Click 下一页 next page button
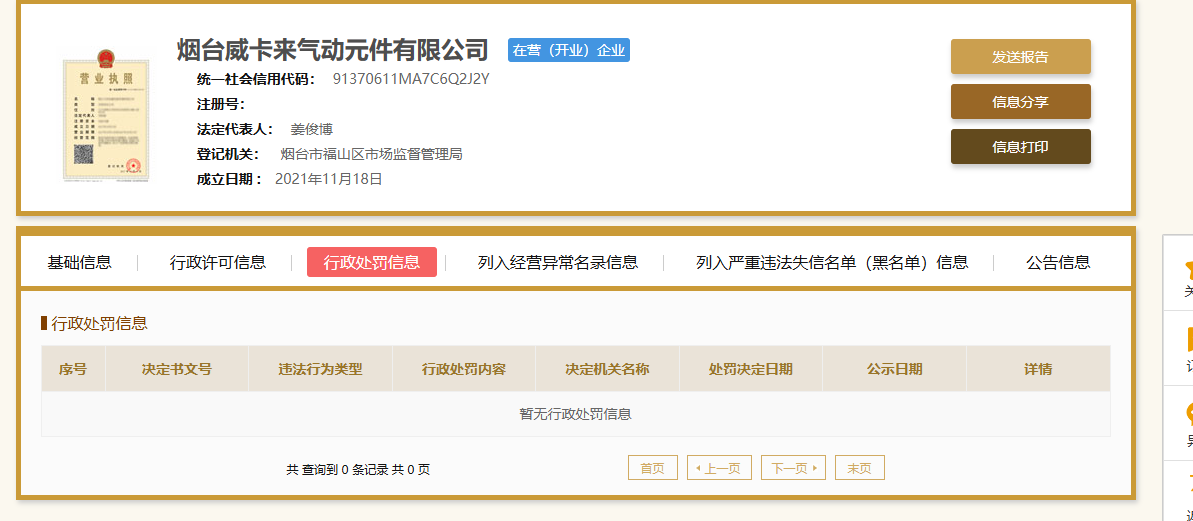Viewport: 1193px width, 521px height. coord(794,468)
